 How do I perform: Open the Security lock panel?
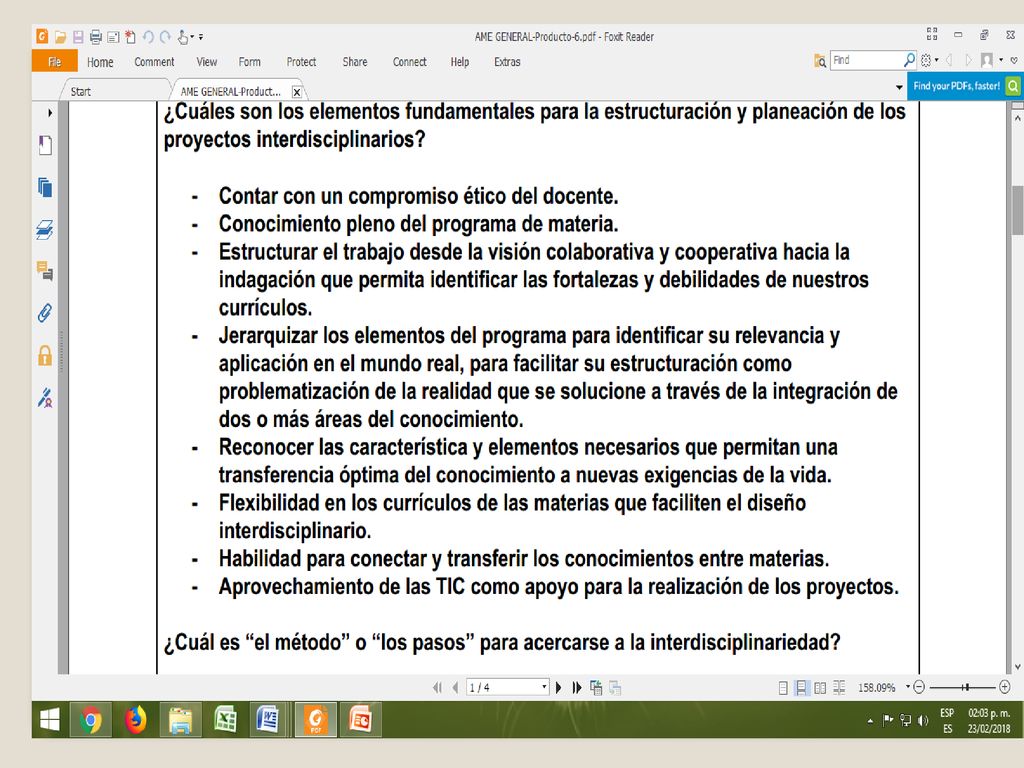pos(45,355)
